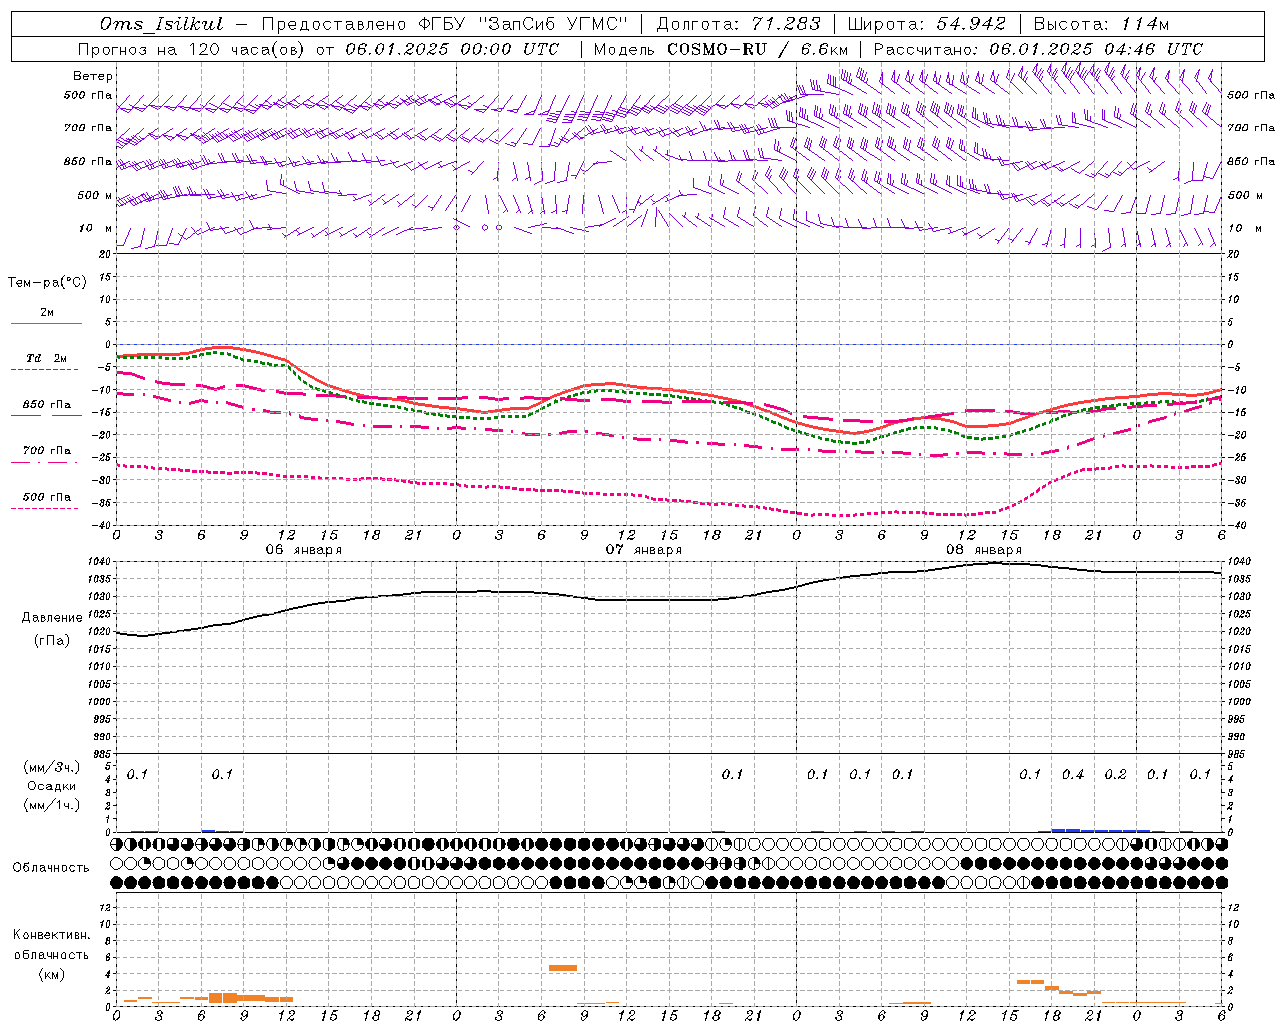Viewport: 1280px width, 1024px height.
Task: Select the 2м line sample in temperature legend
Action: 46,324
